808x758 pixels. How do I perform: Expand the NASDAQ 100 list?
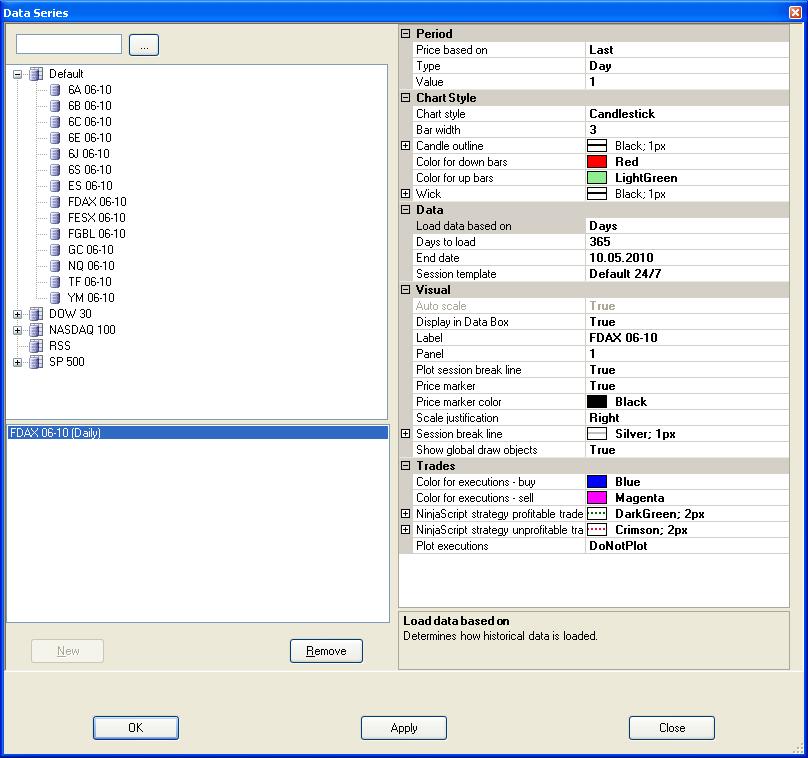(x=18, y=330)
